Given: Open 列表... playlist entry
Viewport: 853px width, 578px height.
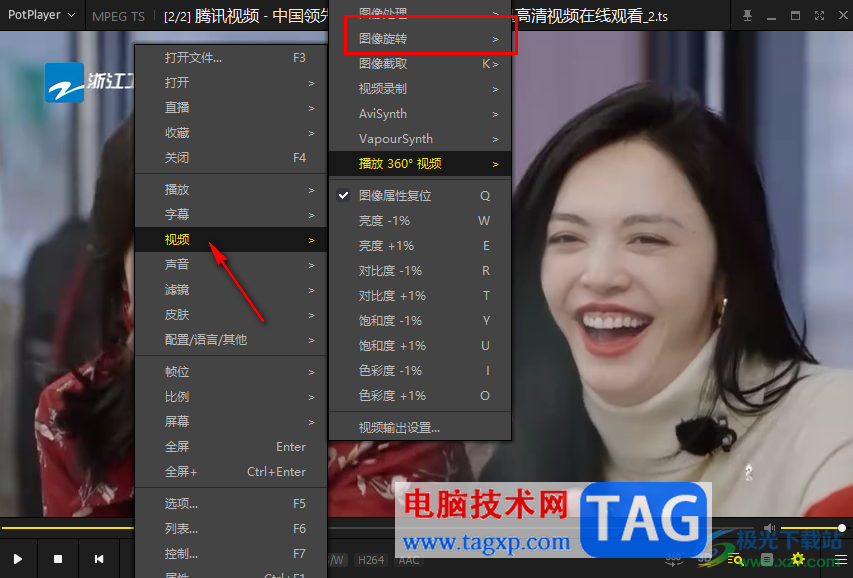Looking at the screenshot, I should (x=231, y=529).
